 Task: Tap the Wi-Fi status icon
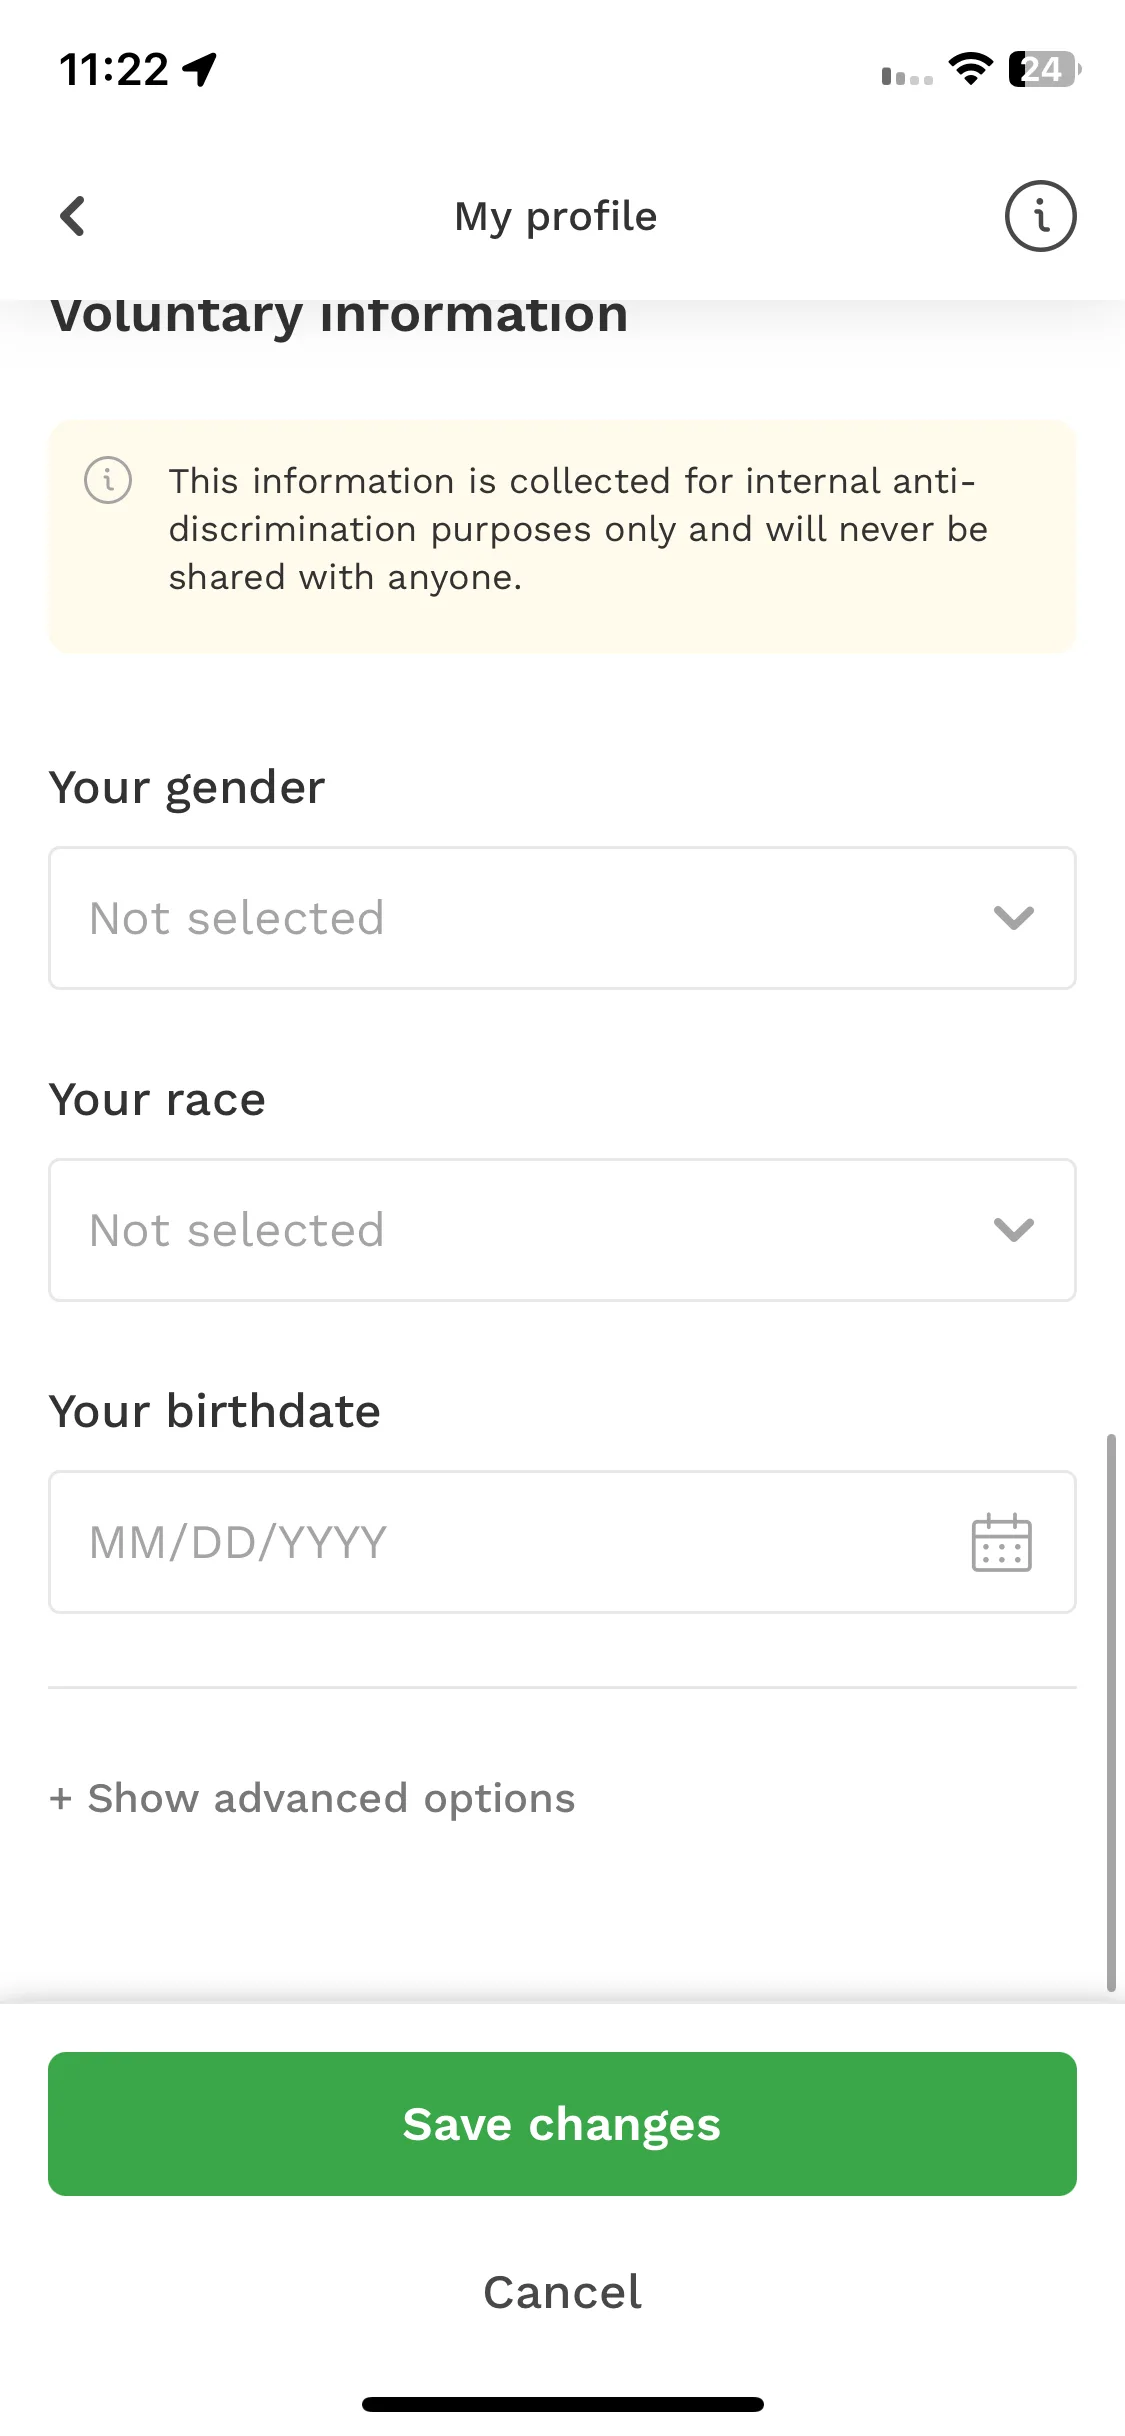970,69
